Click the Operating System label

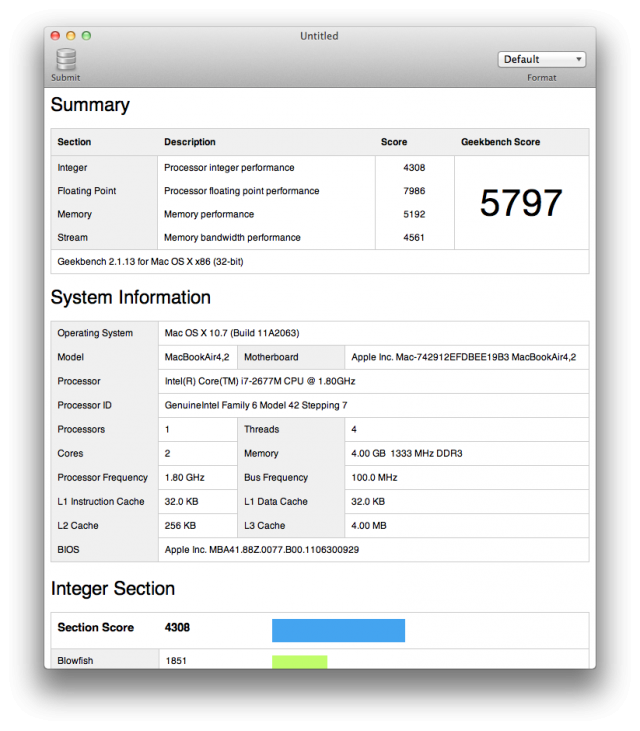click(x=95, y=333)
